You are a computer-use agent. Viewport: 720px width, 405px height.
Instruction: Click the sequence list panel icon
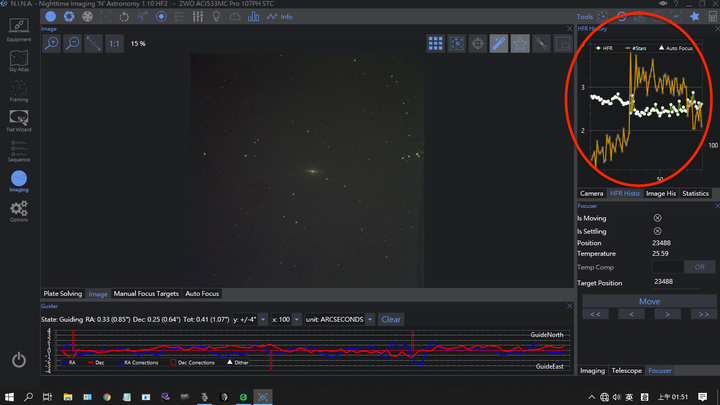pos(180,17)
